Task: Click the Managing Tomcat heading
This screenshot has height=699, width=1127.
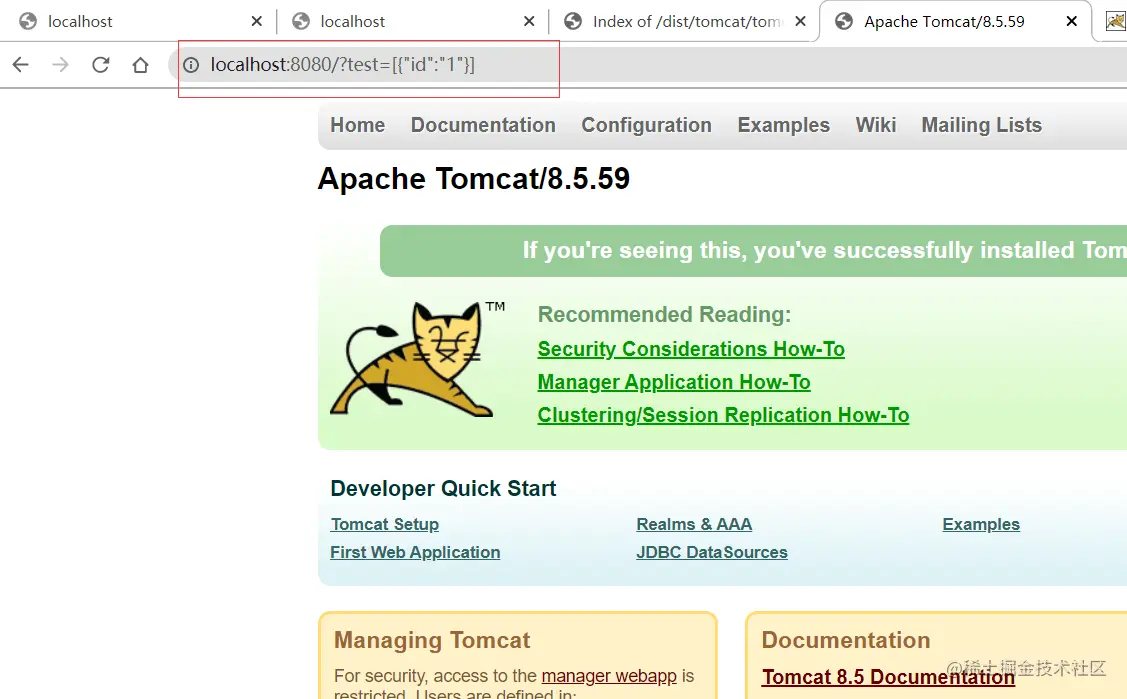Action: coord(432,640)
